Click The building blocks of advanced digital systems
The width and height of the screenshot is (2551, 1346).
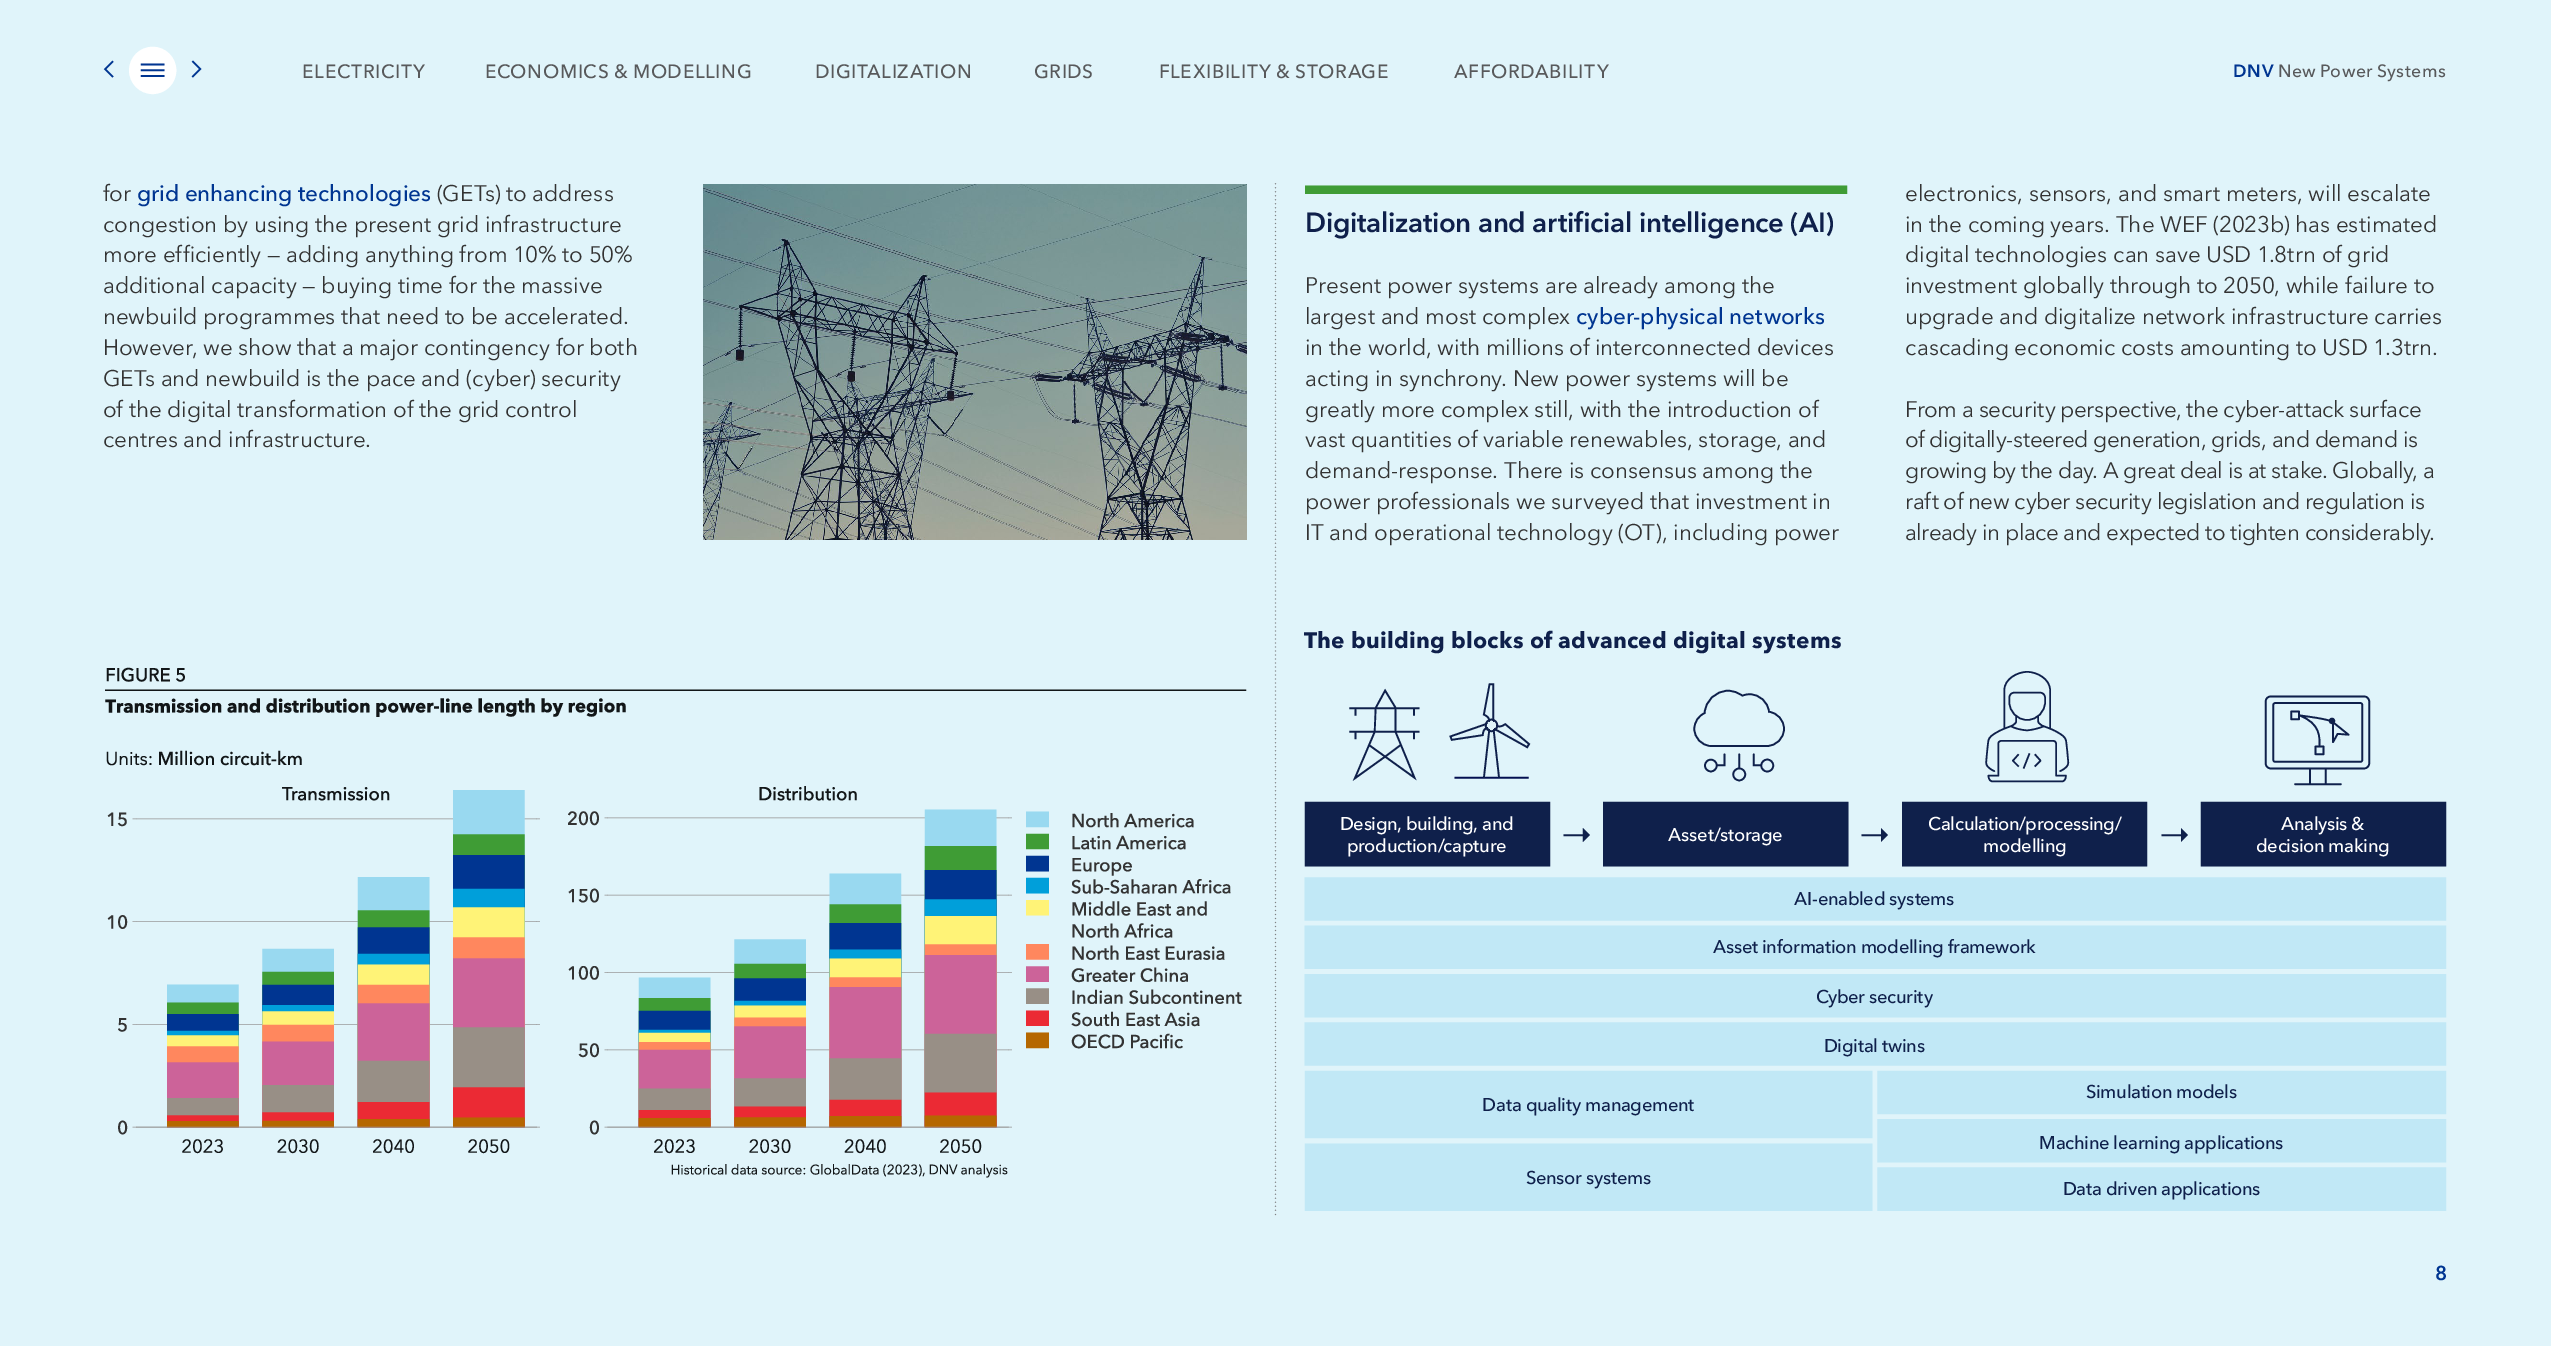1572,640
